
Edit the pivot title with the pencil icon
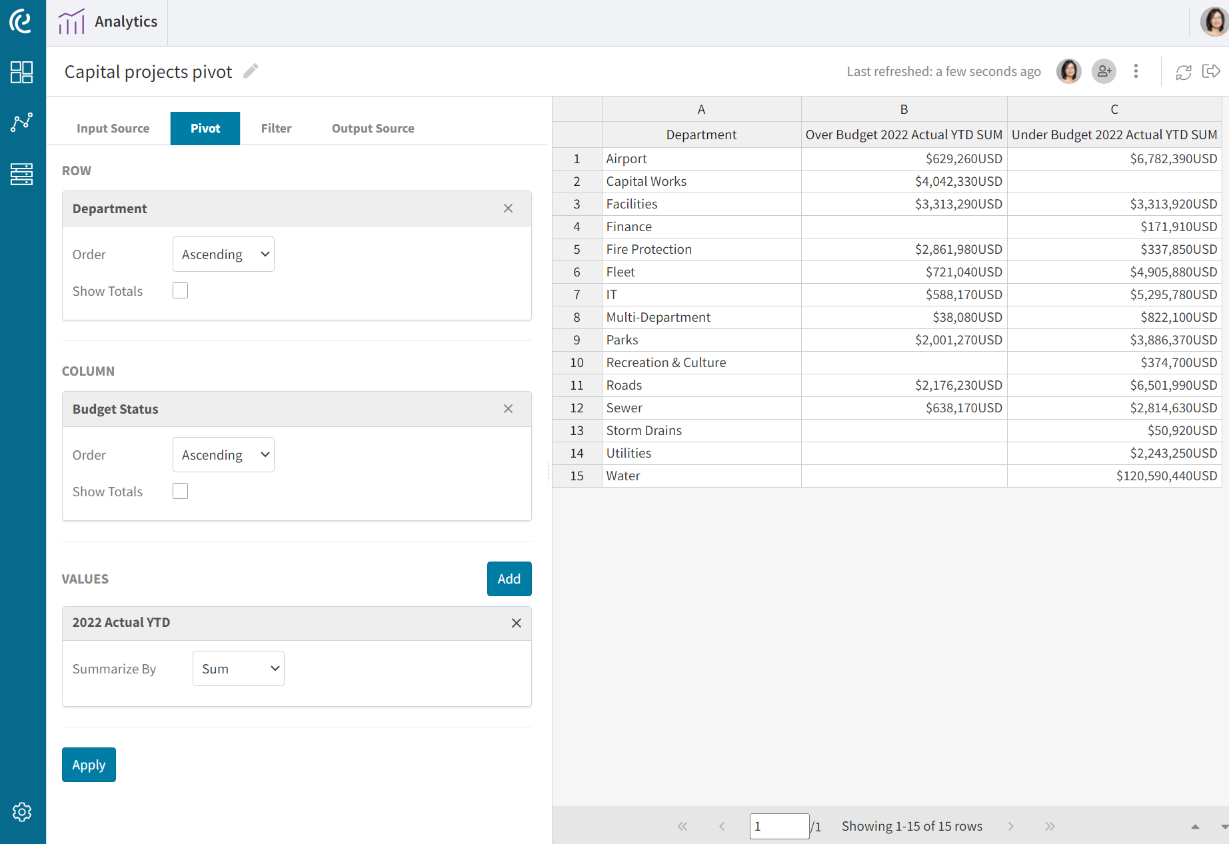(249, 71)
